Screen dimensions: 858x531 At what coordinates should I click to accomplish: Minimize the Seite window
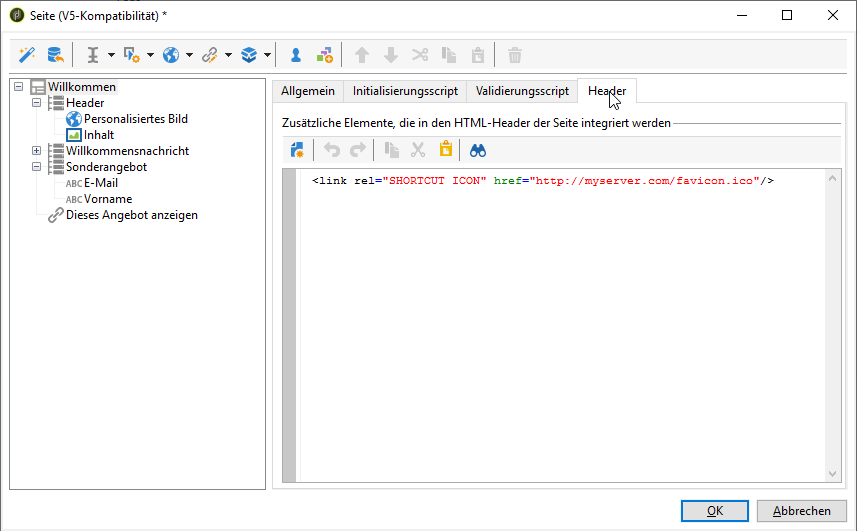742,15
